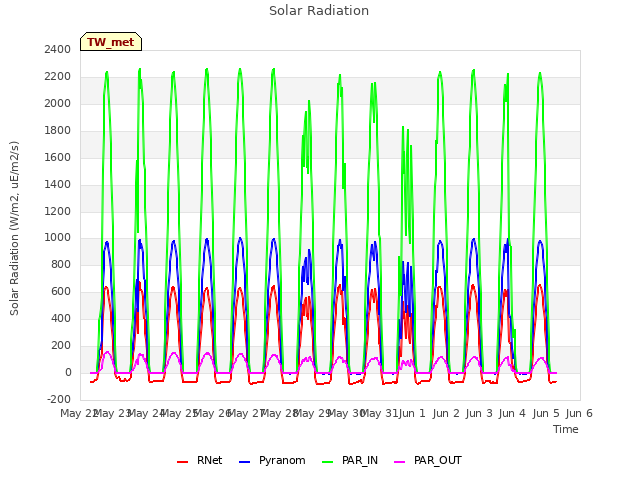This screenshot has height=480, width=640.
Task: Click the 2200 y-axis tick label
Action: [58, 77]
